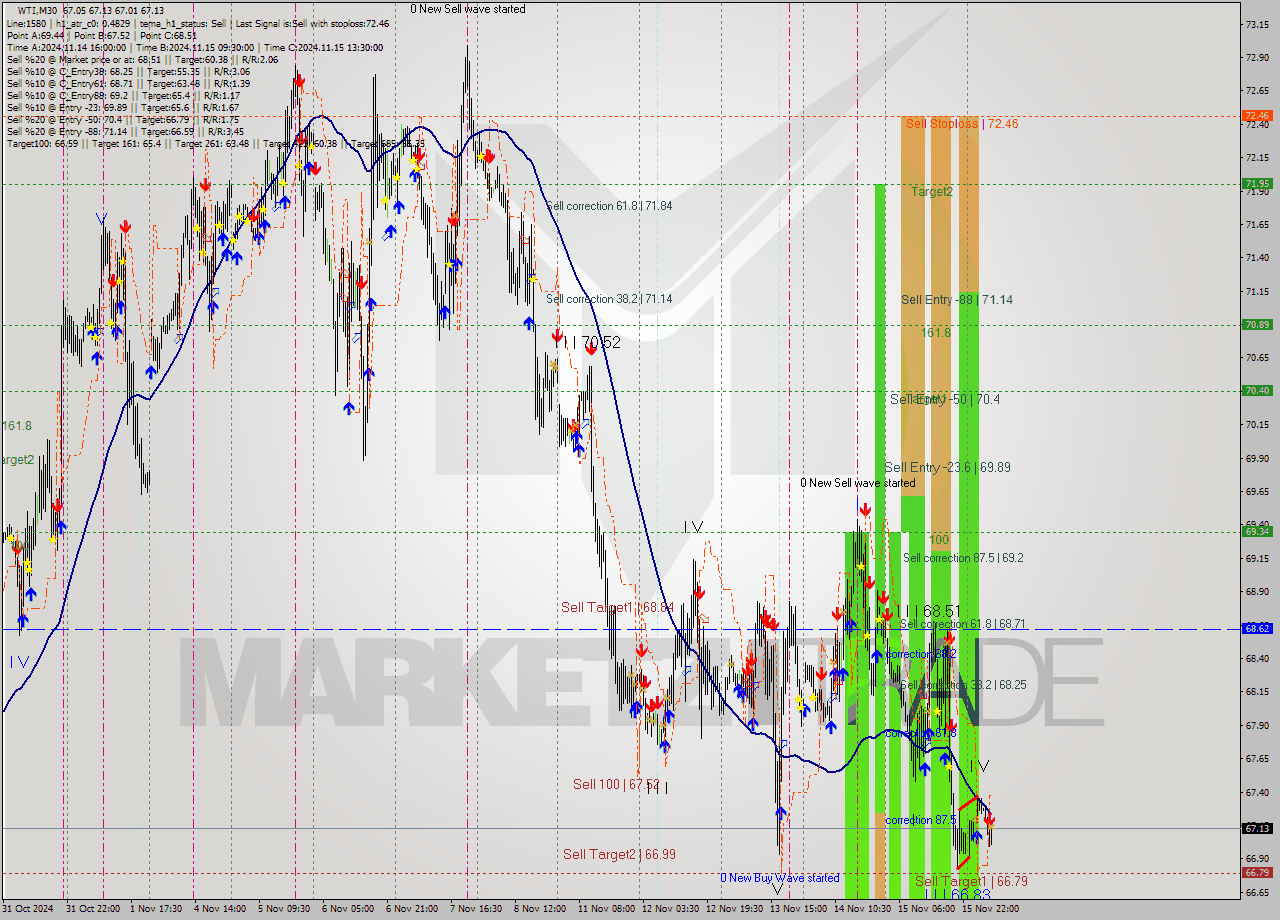The image size is (1280, 920).
Task: Click the current price tag 67.13 on the axis
Action: pos(1257,829)
